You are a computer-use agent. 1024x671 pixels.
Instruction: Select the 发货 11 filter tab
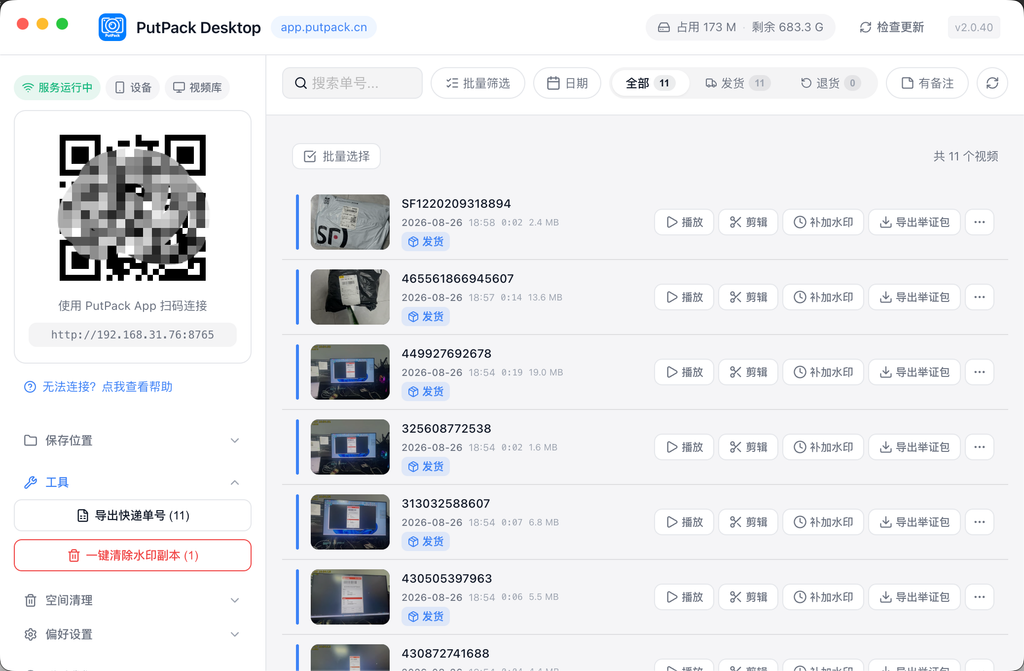coord(738,83)
